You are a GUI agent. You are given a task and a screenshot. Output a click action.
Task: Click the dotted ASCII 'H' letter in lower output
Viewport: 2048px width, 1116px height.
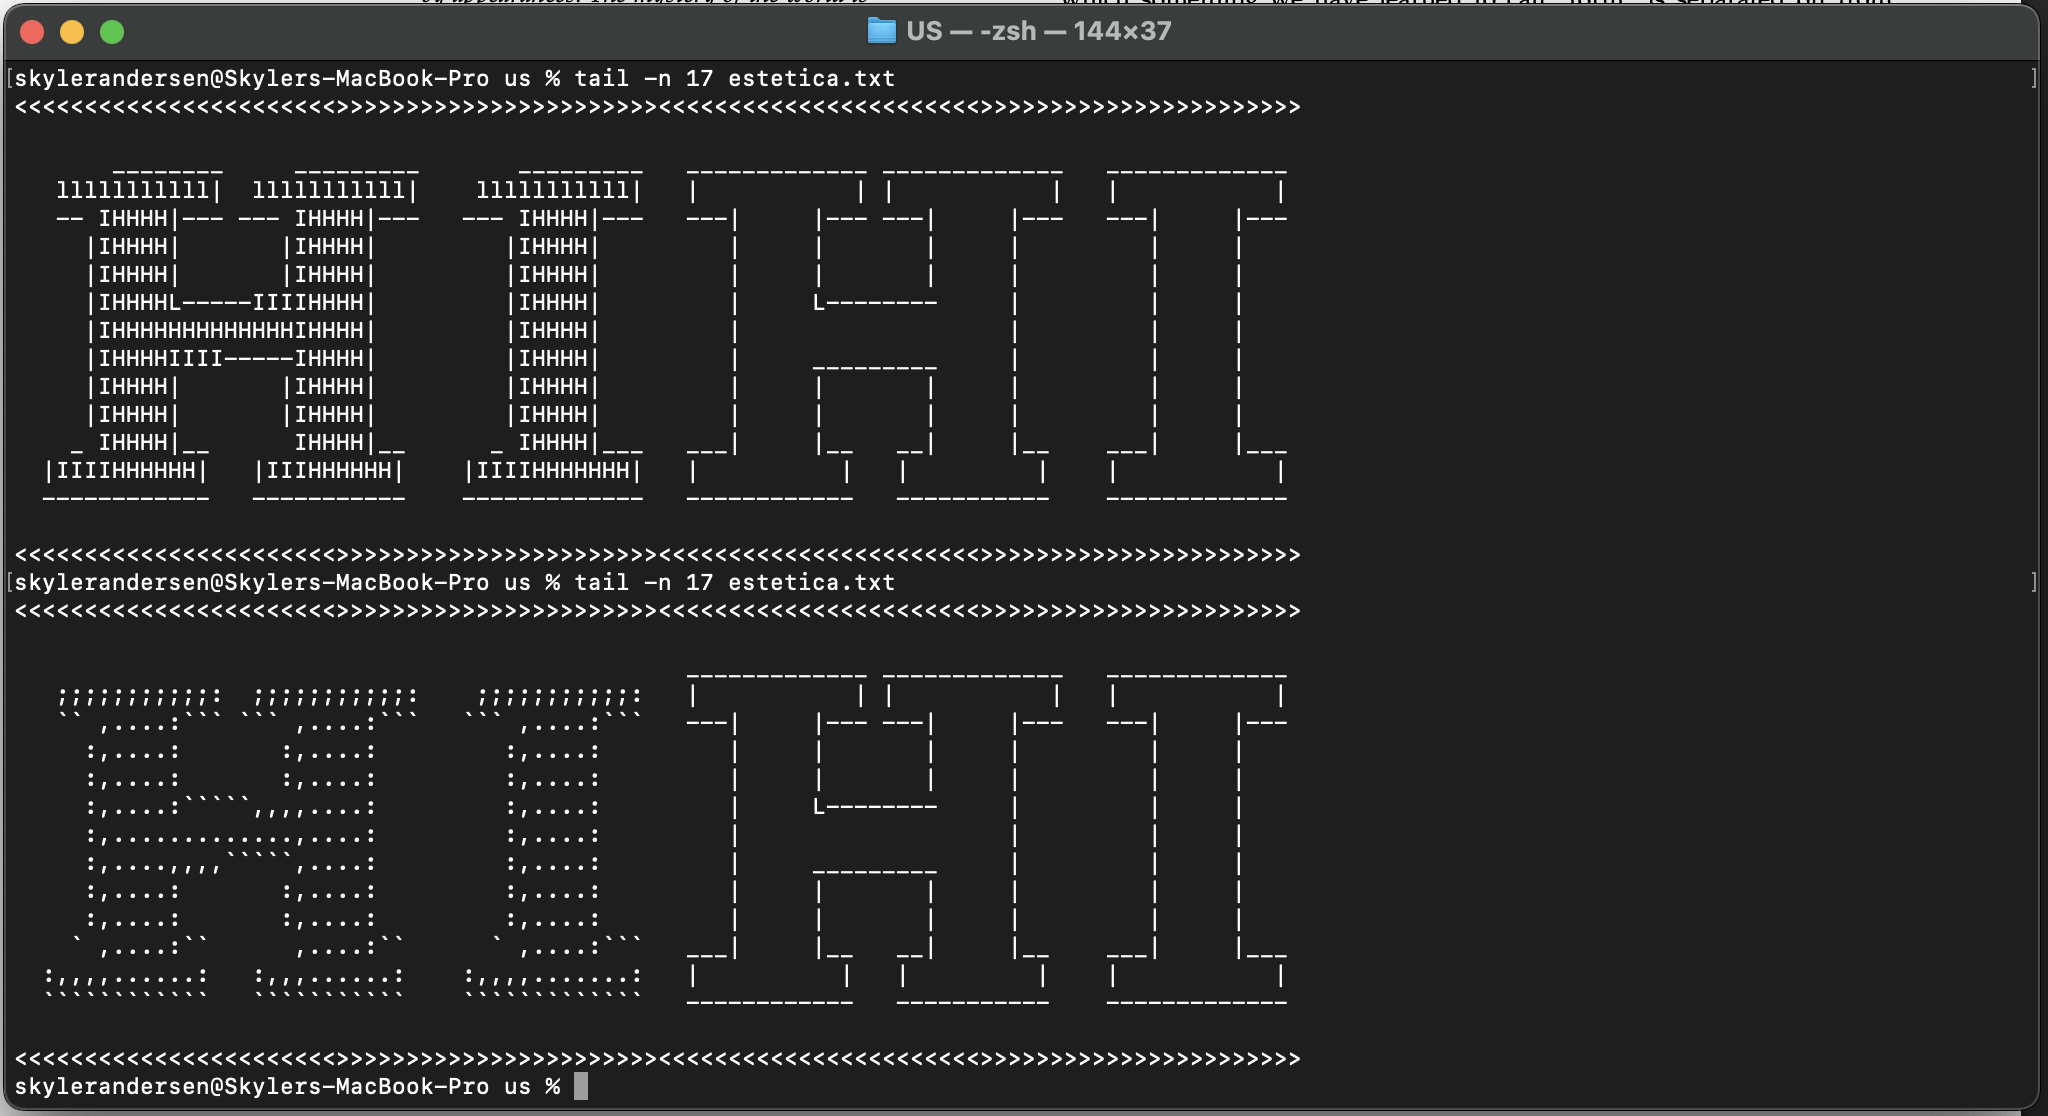230,835
